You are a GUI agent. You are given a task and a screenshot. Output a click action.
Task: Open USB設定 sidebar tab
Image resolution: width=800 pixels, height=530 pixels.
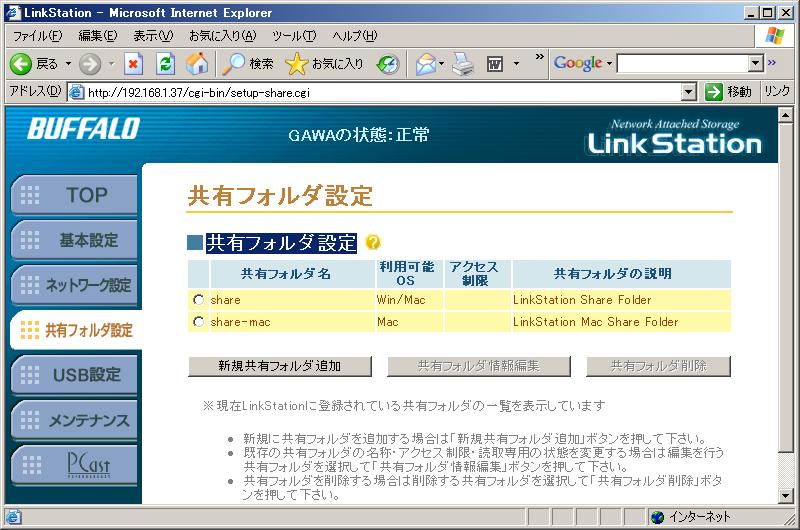point(74,375)
